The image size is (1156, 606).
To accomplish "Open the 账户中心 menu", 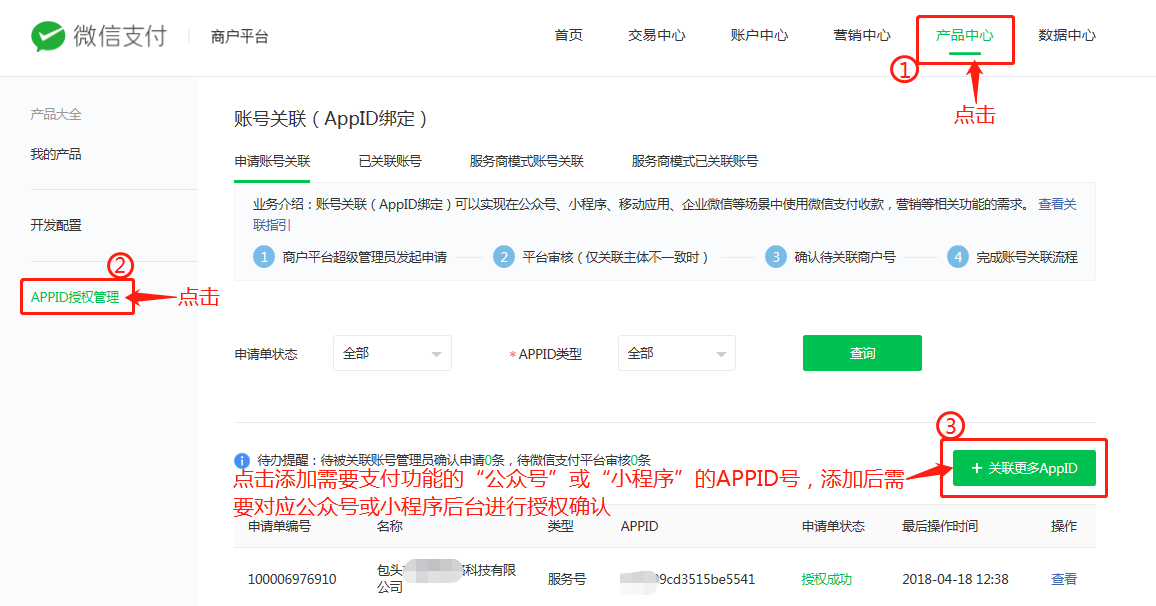I will 759,35.
